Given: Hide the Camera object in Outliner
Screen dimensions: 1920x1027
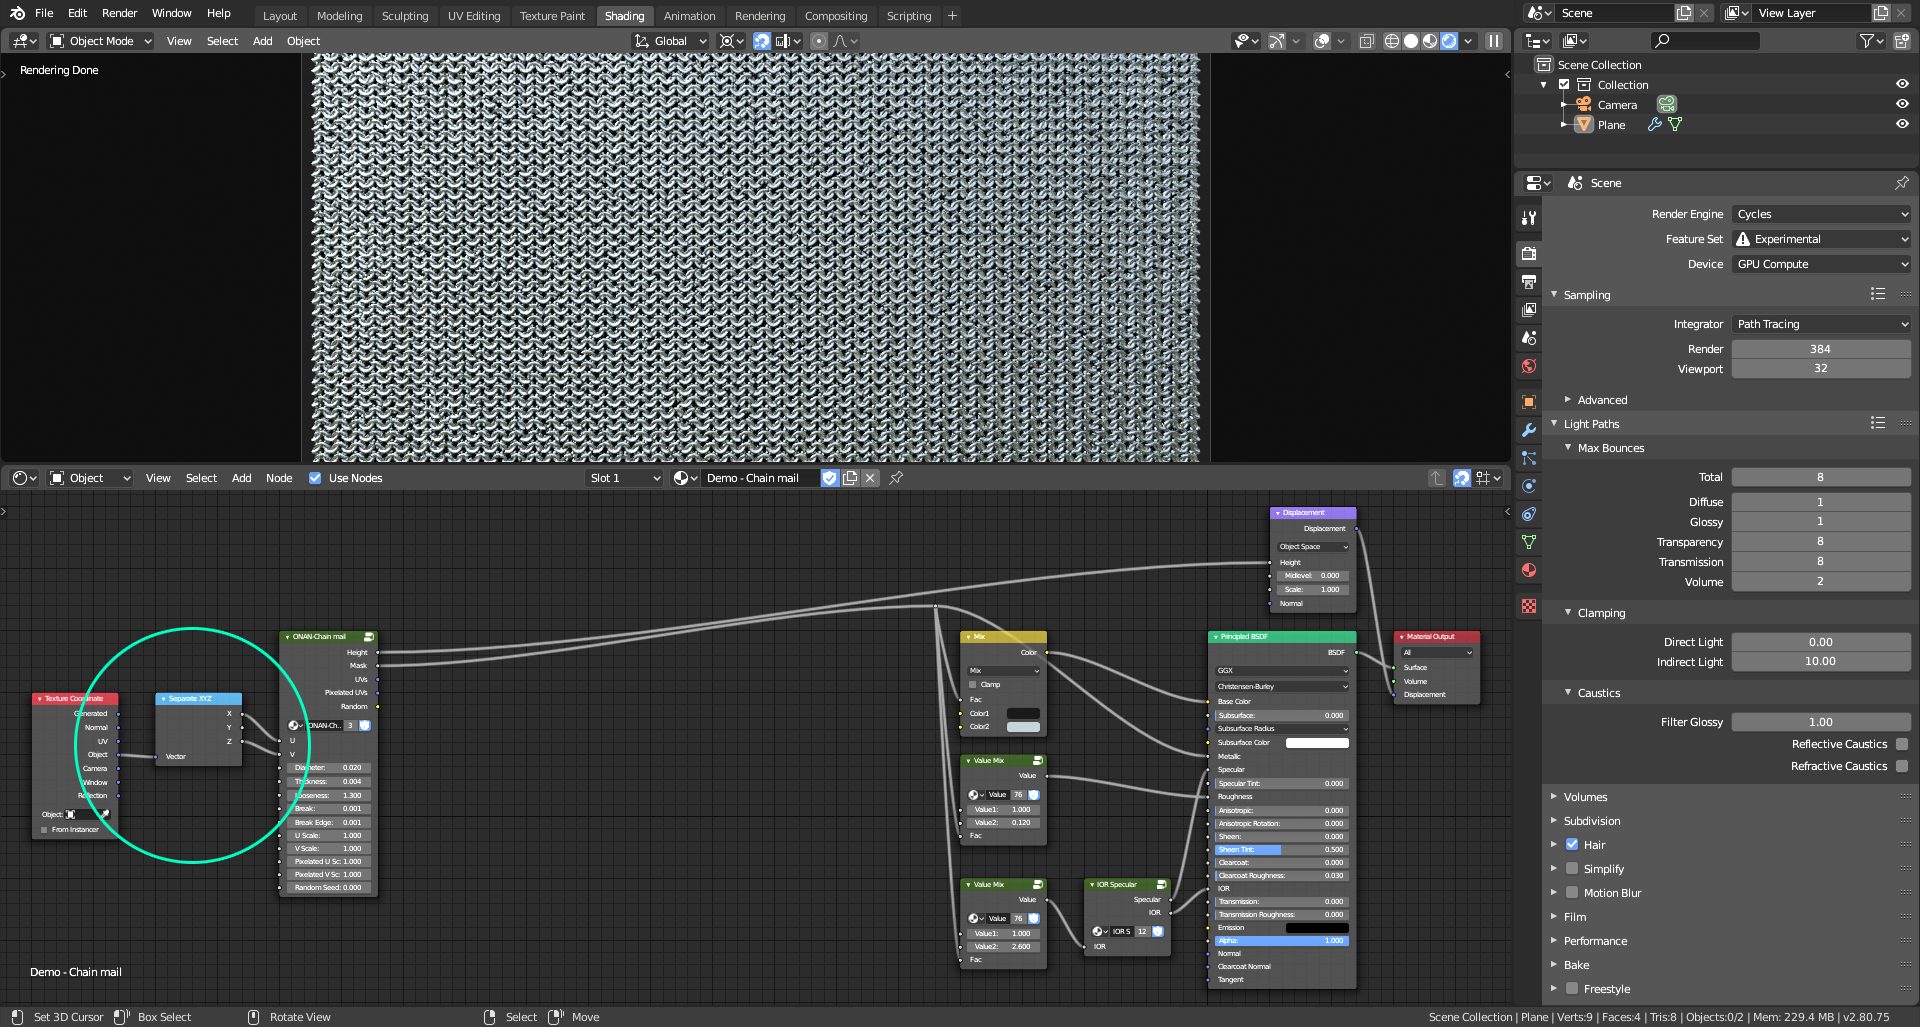Looking at the screenshot, I should [x=1902, y=104].
